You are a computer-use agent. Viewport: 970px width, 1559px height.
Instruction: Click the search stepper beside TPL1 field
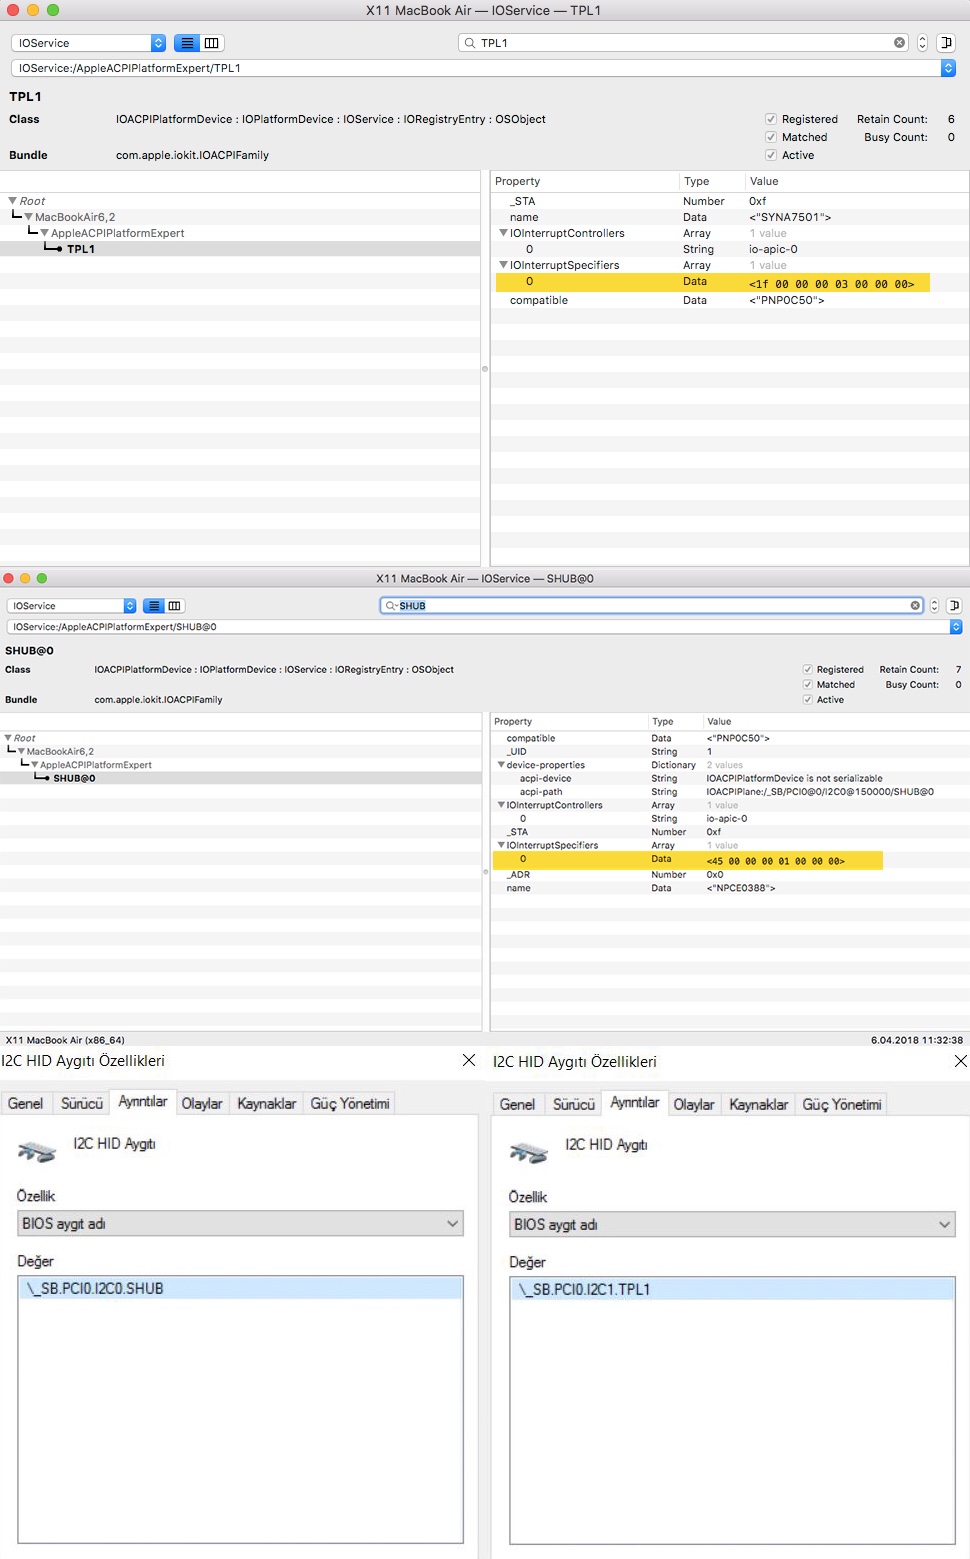pyautogui.click(x=922, y=43)
